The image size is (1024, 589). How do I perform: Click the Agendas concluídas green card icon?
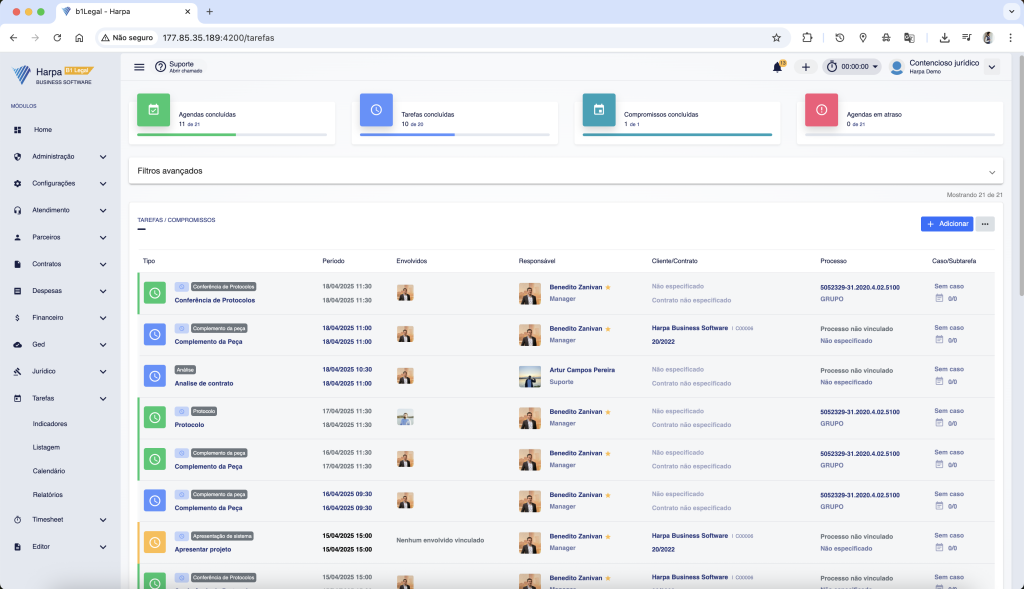pos(153,110)
